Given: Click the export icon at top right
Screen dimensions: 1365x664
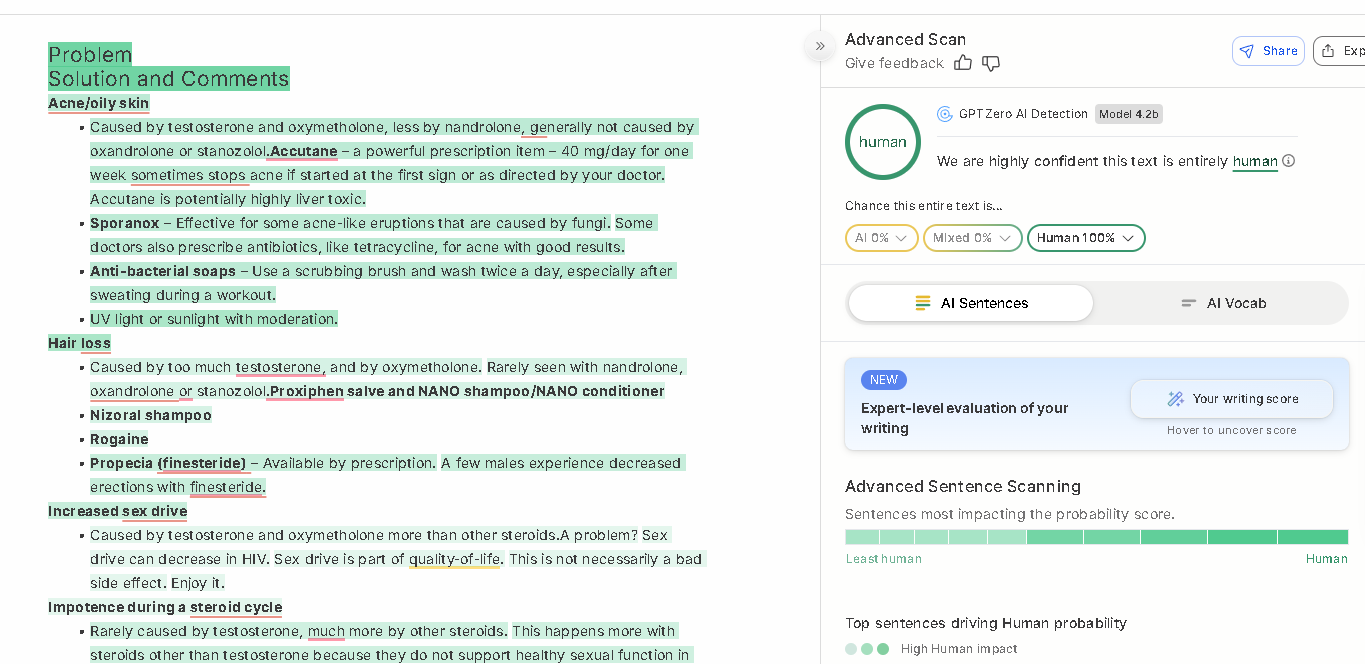Looking at the screenshot, I should pos(1328,51).
